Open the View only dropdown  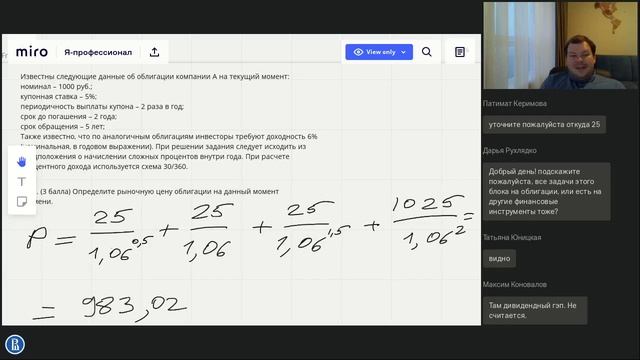click(379, 52)
